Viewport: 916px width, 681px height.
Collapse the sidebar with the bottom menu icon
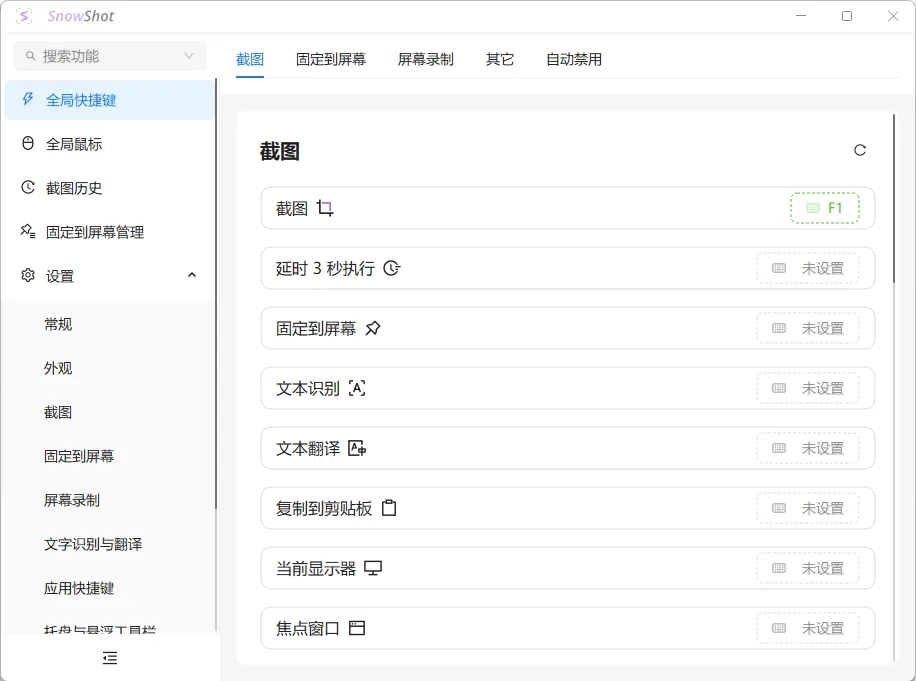tap(110, 658)
